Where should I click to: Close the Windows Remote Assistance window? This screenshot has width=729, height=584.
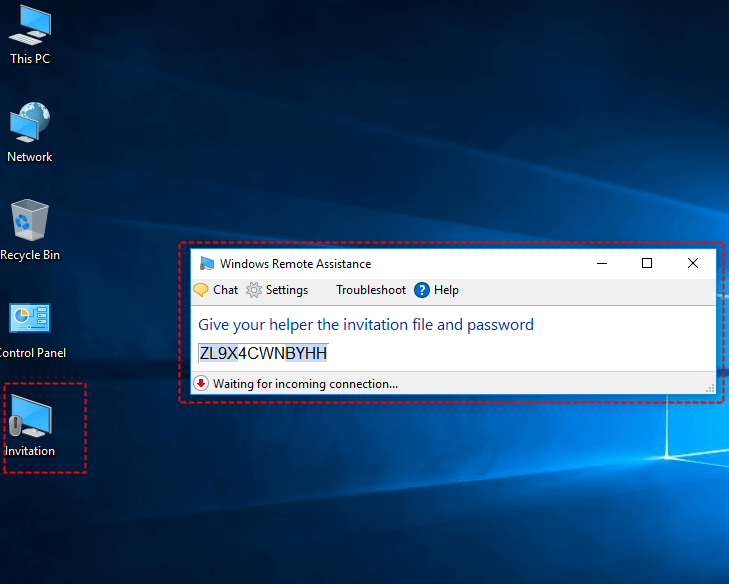[x=693, y=263]
